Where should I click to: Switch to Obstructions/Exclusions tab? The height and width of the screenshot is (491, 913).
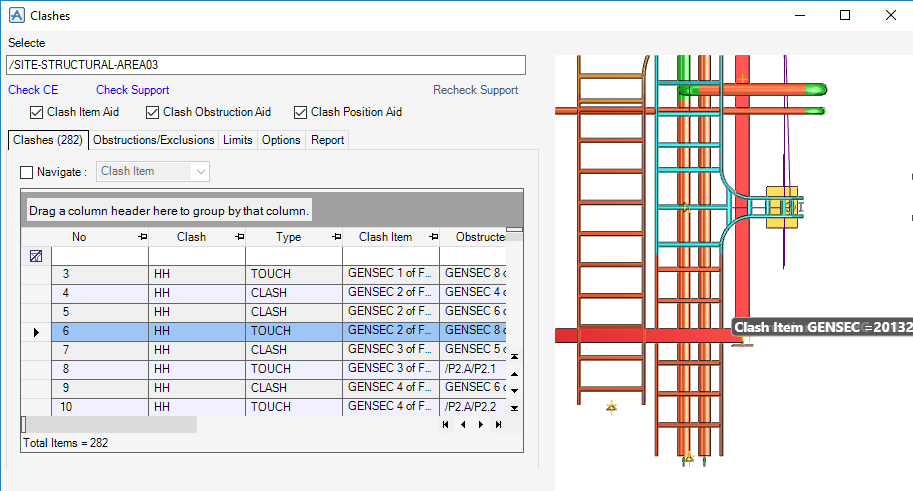tap(154, 140)
